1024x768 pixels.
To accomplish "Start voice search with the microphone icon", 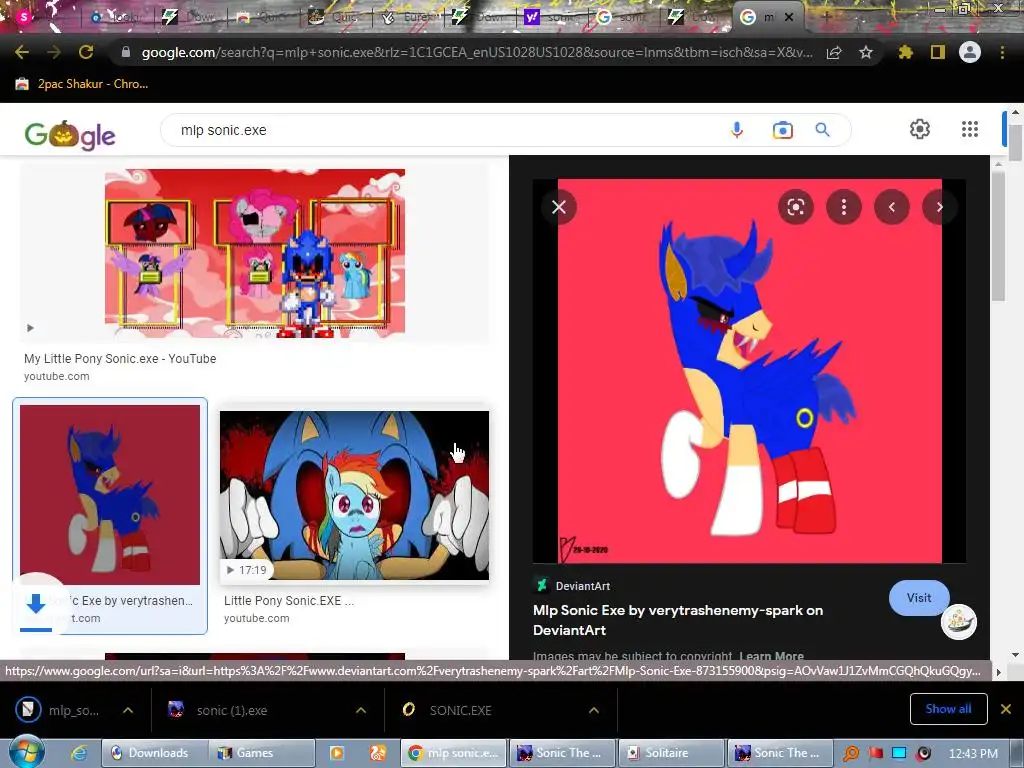I will point(737,130).
